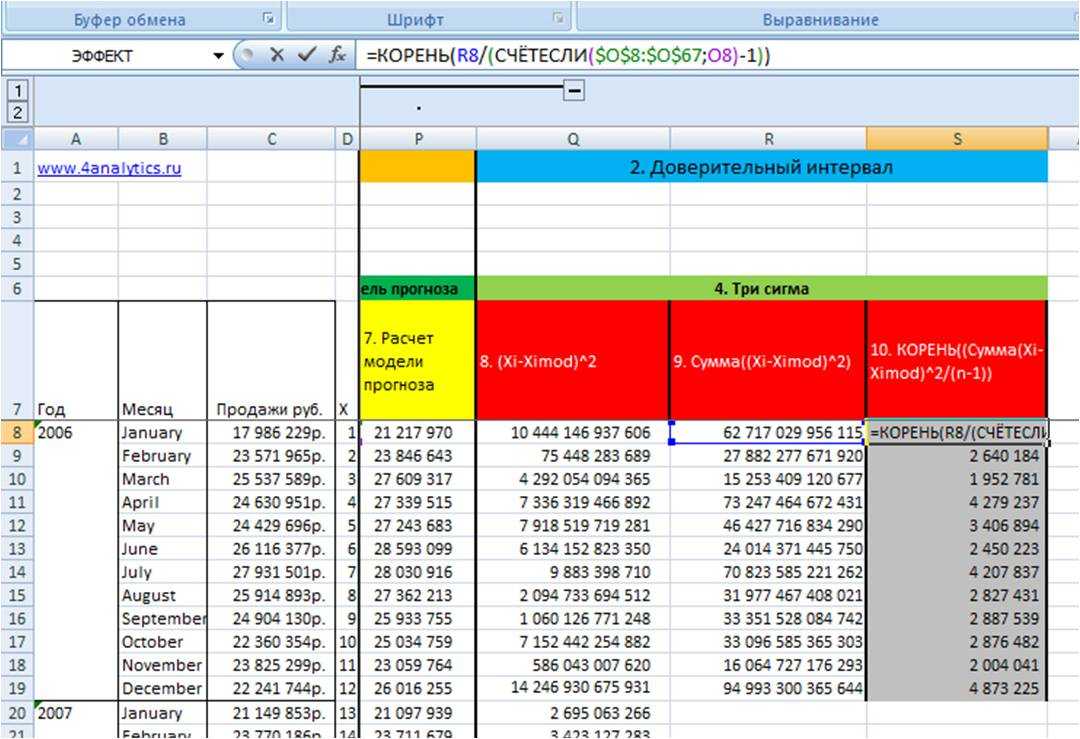This screenshot has height=739, width=1080.
Task: Collapse the column group with minus button
Action: click(574, 91)
